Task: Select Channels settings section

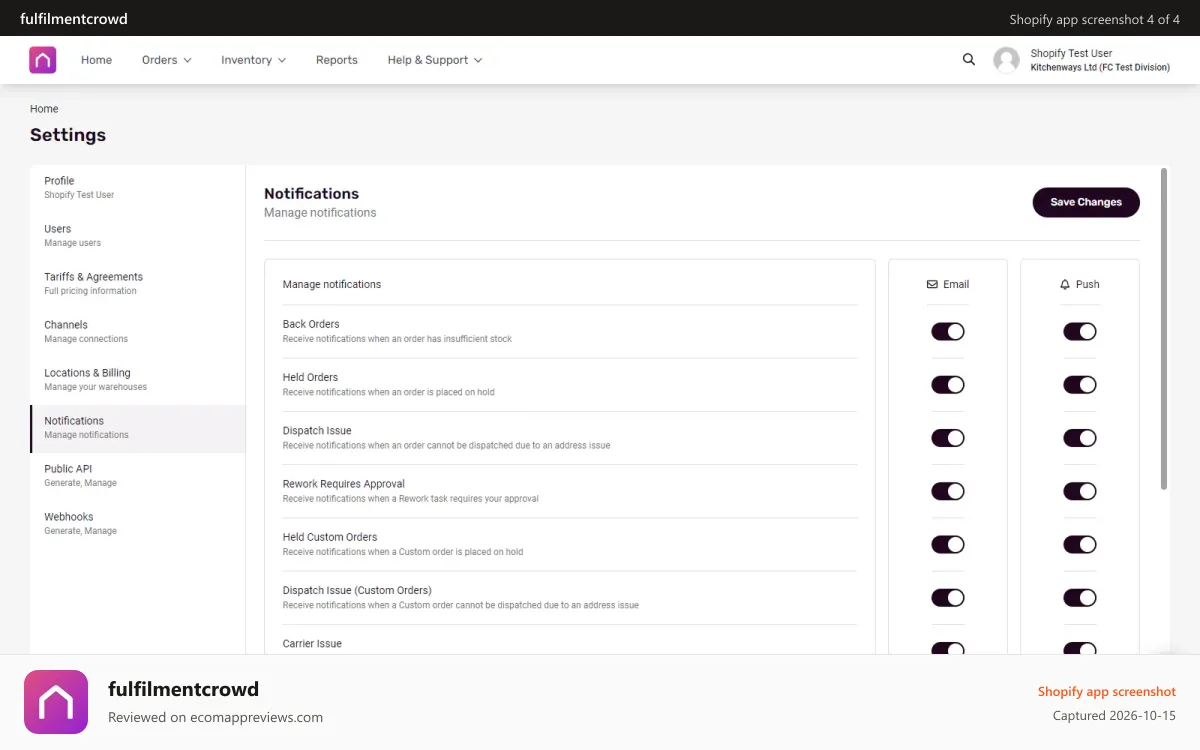Action: pyautogui.click(x=138, y=331)
